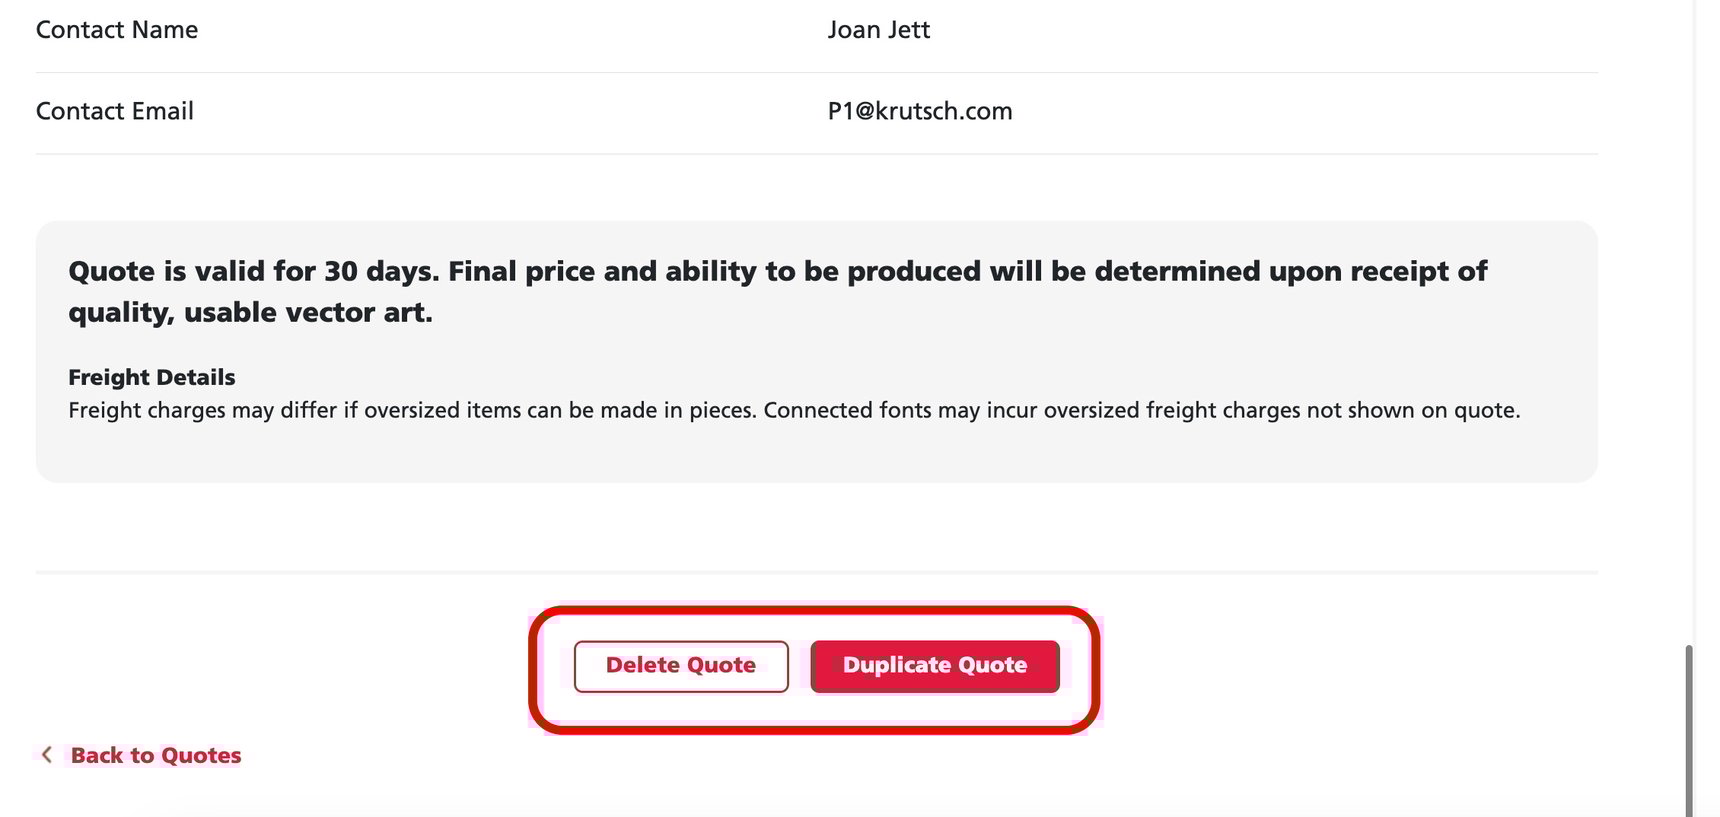Image resolution: width=1720 pixels, height=817 pixels.
Task: Go back via Back to Quotes link
Action: [155, 756]
